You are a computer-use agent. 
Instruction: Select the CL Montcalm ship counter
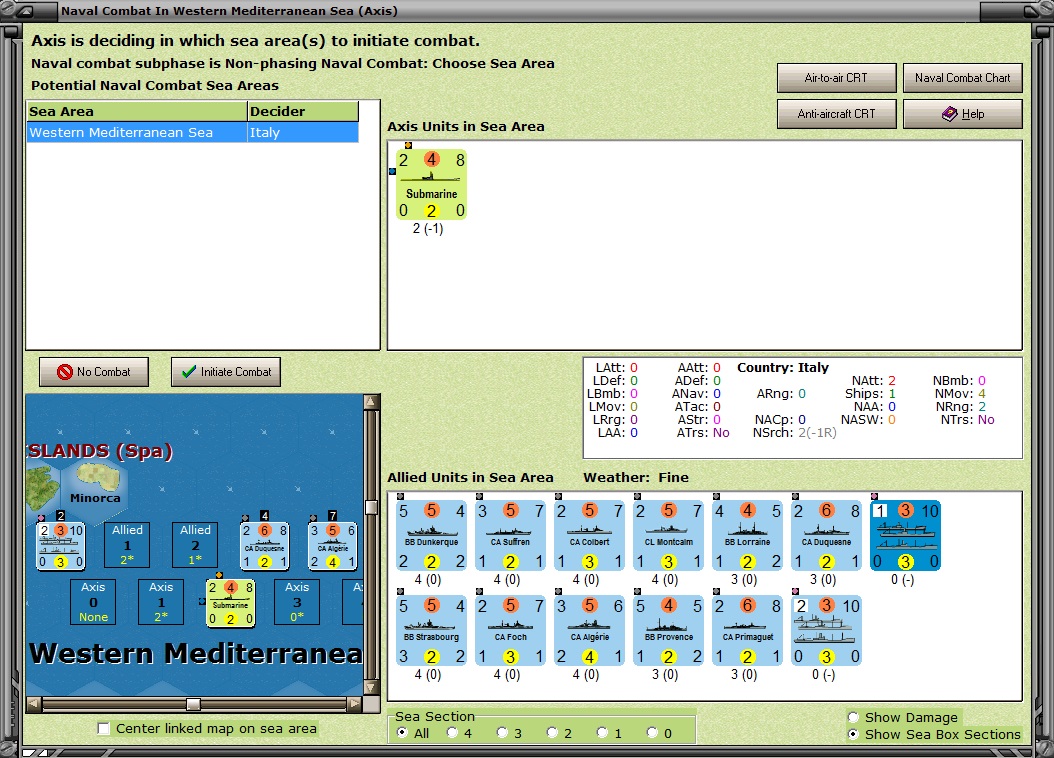point(668,536)
